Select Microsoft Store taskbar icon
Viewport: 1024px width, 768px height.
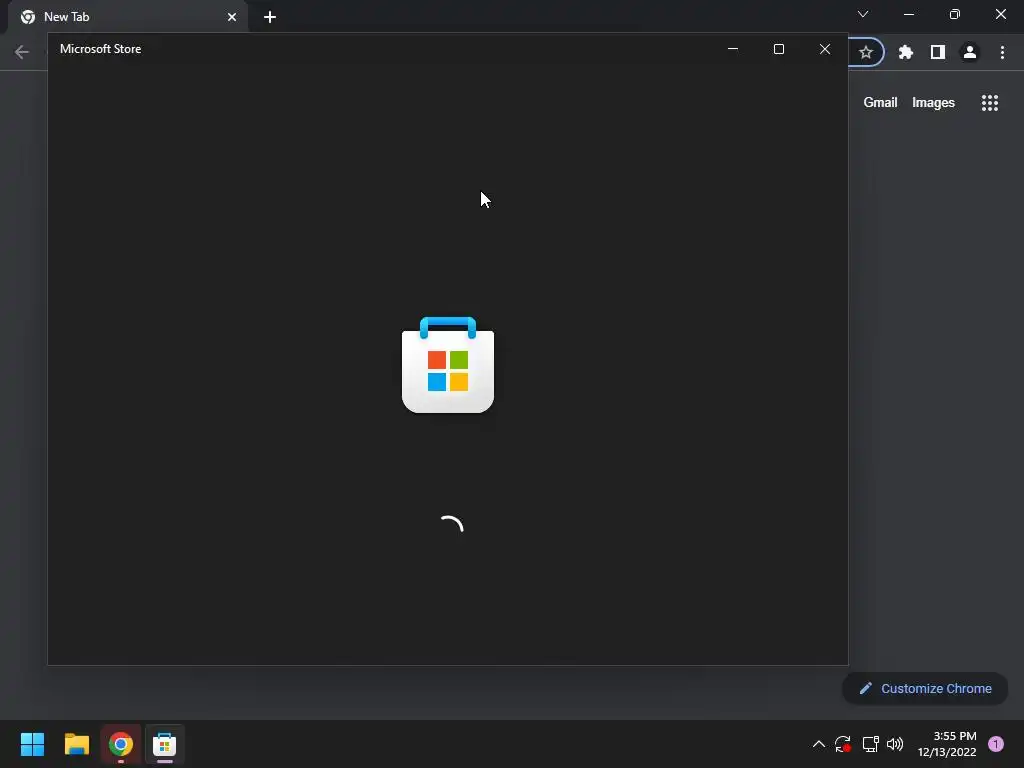click(x=165, y=744)
